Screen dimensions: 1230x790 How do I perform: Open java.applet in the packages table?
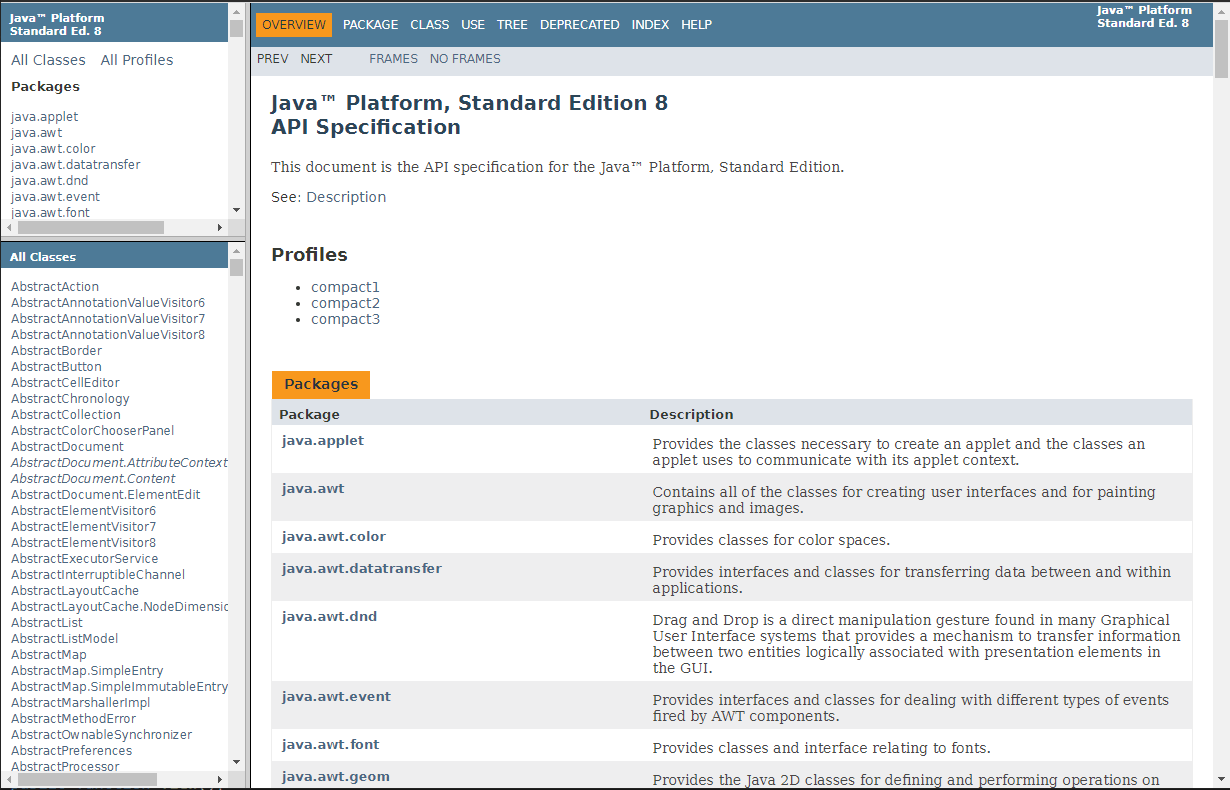[323, 441]
